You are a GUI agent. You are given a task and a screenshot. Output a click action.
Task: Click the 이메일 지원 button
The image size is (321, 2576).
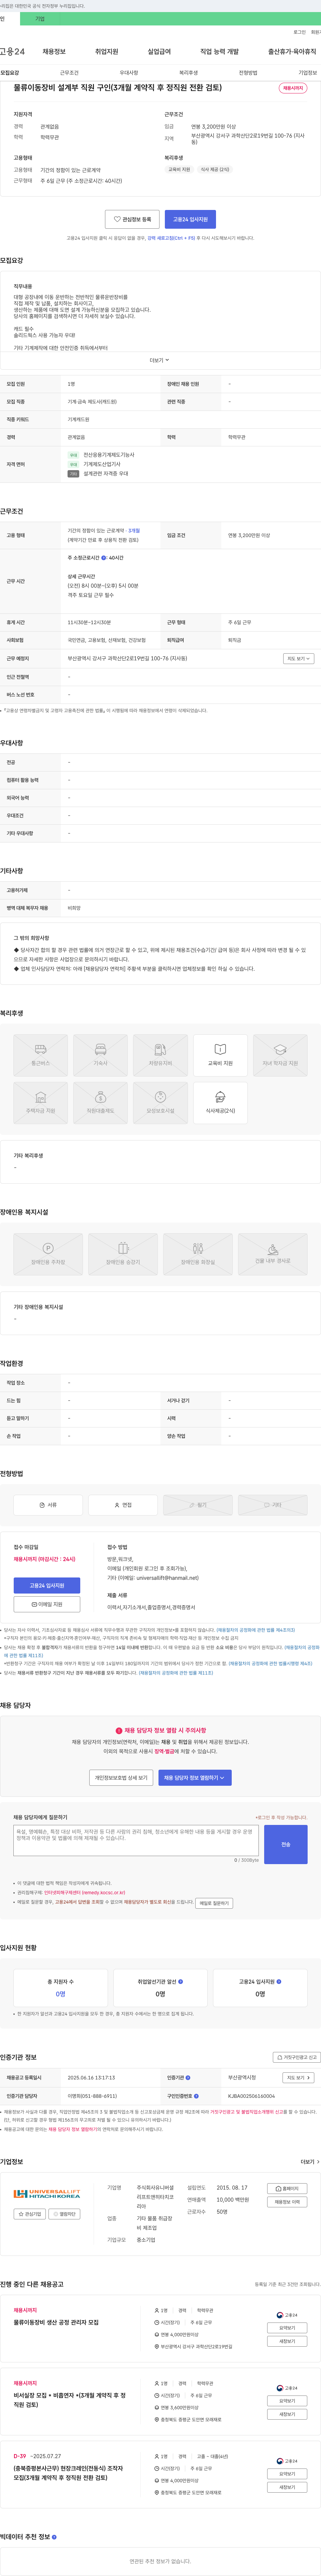coord(47,1604)
